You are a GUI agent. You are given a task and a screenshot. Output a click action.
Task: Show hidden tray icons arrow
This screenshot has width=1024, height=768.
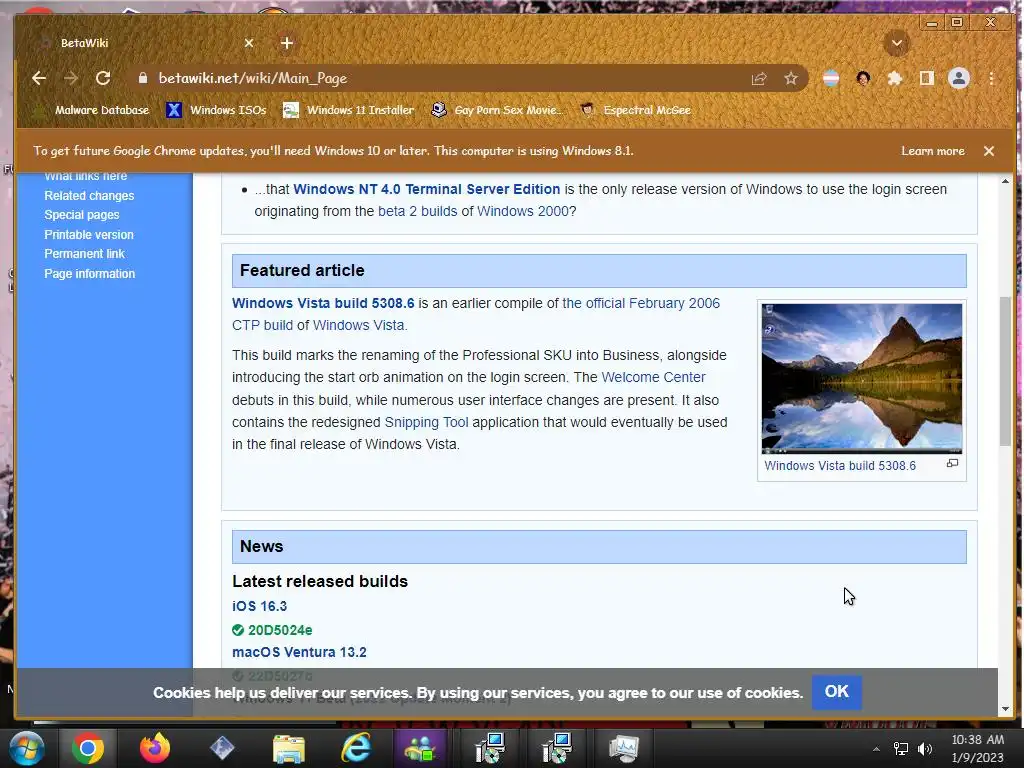coord(876,749)
